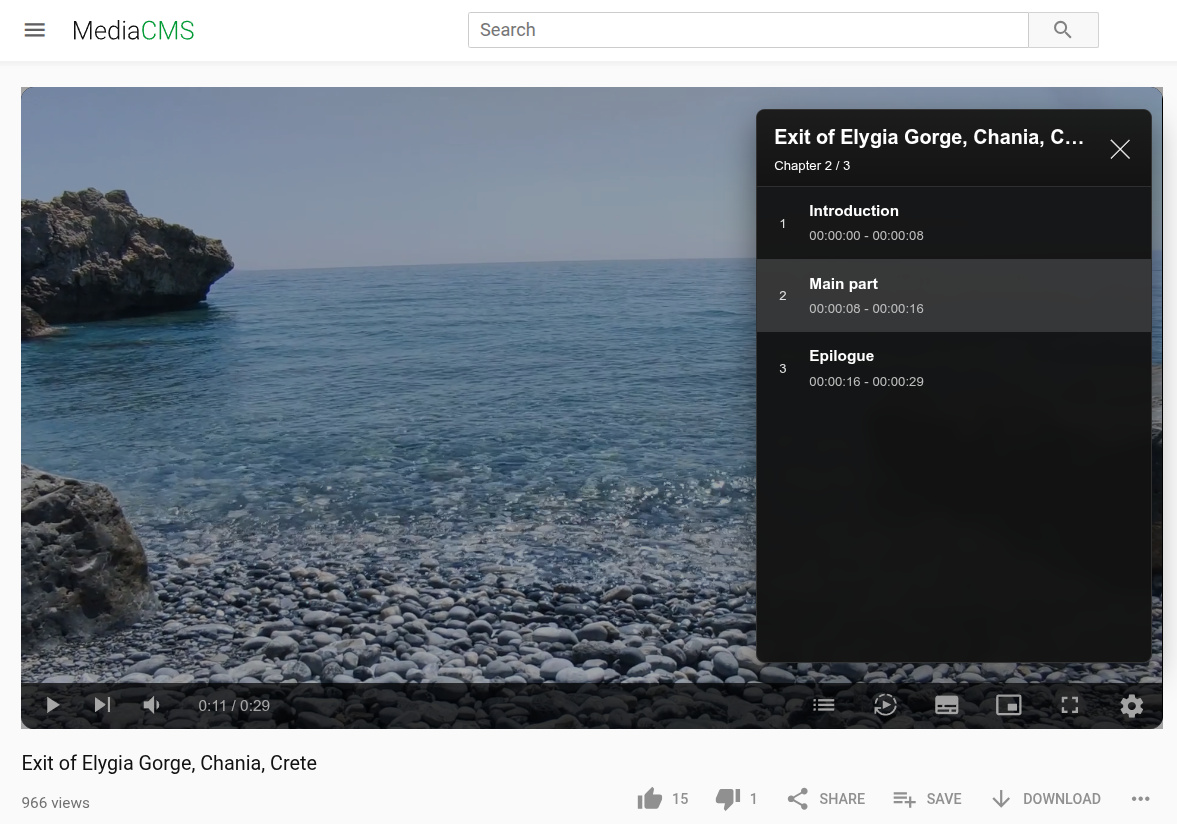Open the player settings gear
This screenshot has width=1177, height=824.
tap(1131, 705)
